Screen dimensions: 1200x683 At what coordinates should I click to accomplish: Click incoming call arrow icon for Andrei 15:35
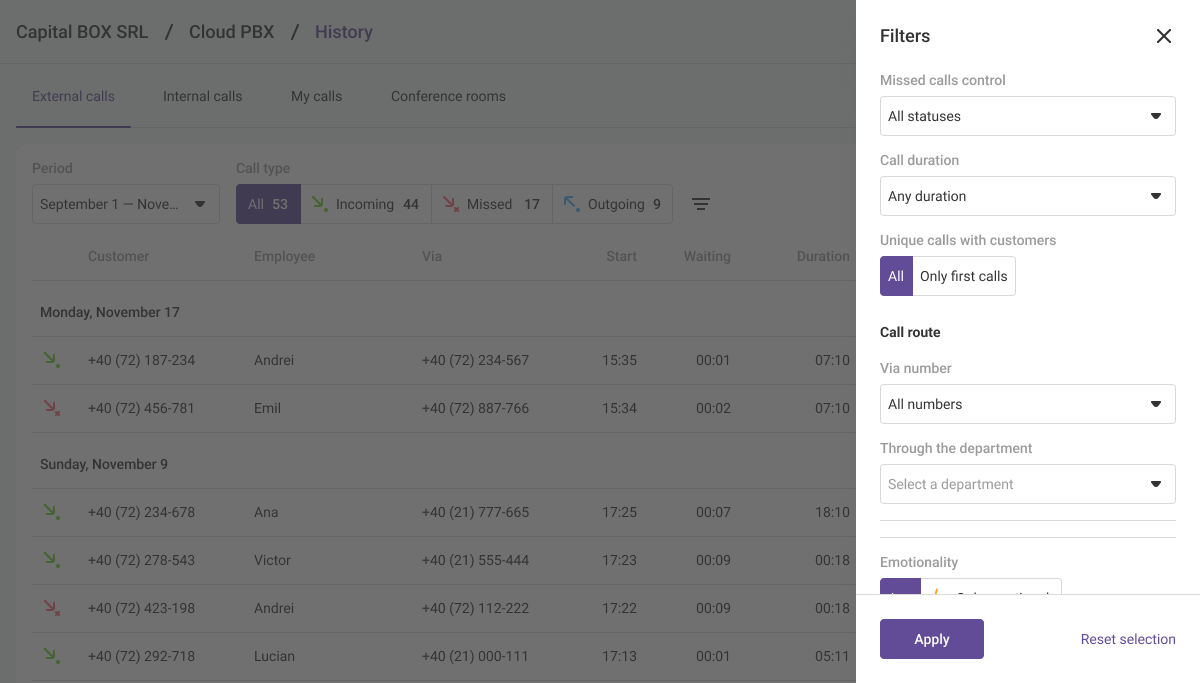[x=51, y=360]
